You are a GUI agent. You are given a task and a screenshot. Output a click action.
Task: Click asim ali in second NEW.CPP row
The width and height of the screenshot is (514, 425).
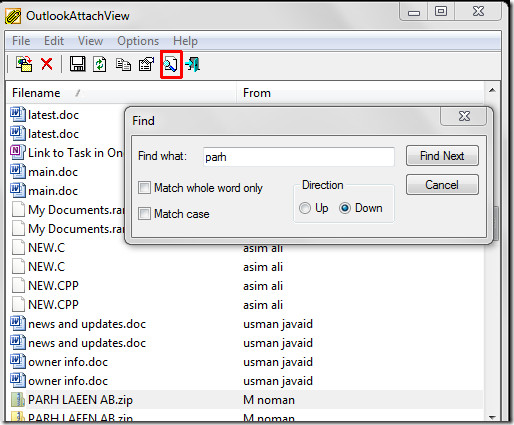point(263,305)
